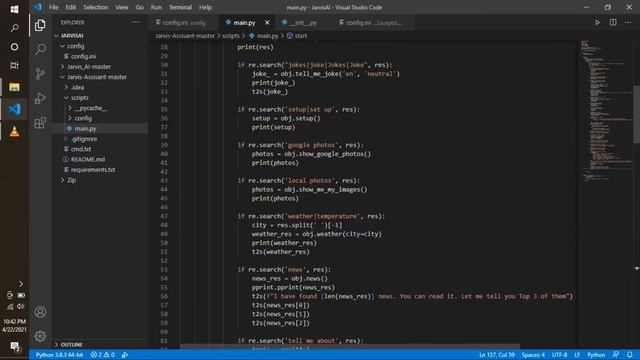Switch to the __init__.py tab
Screen dimensions: 640x360
pyautogui.click(x=304, y=22)
